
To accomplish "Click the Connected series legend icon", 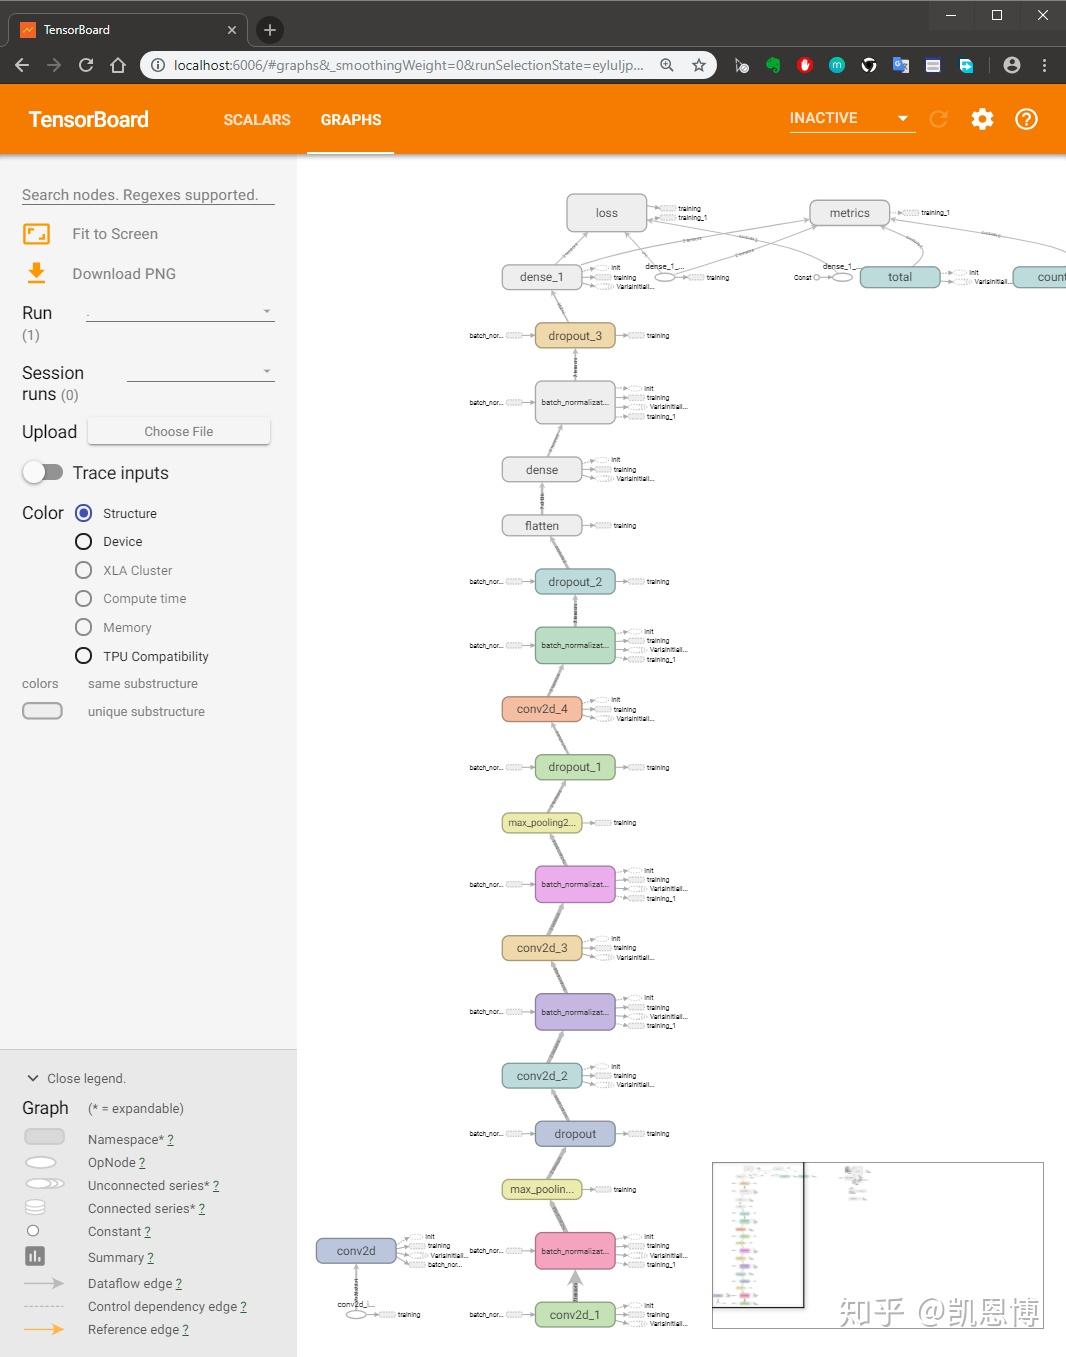I will coord(35,1208).
